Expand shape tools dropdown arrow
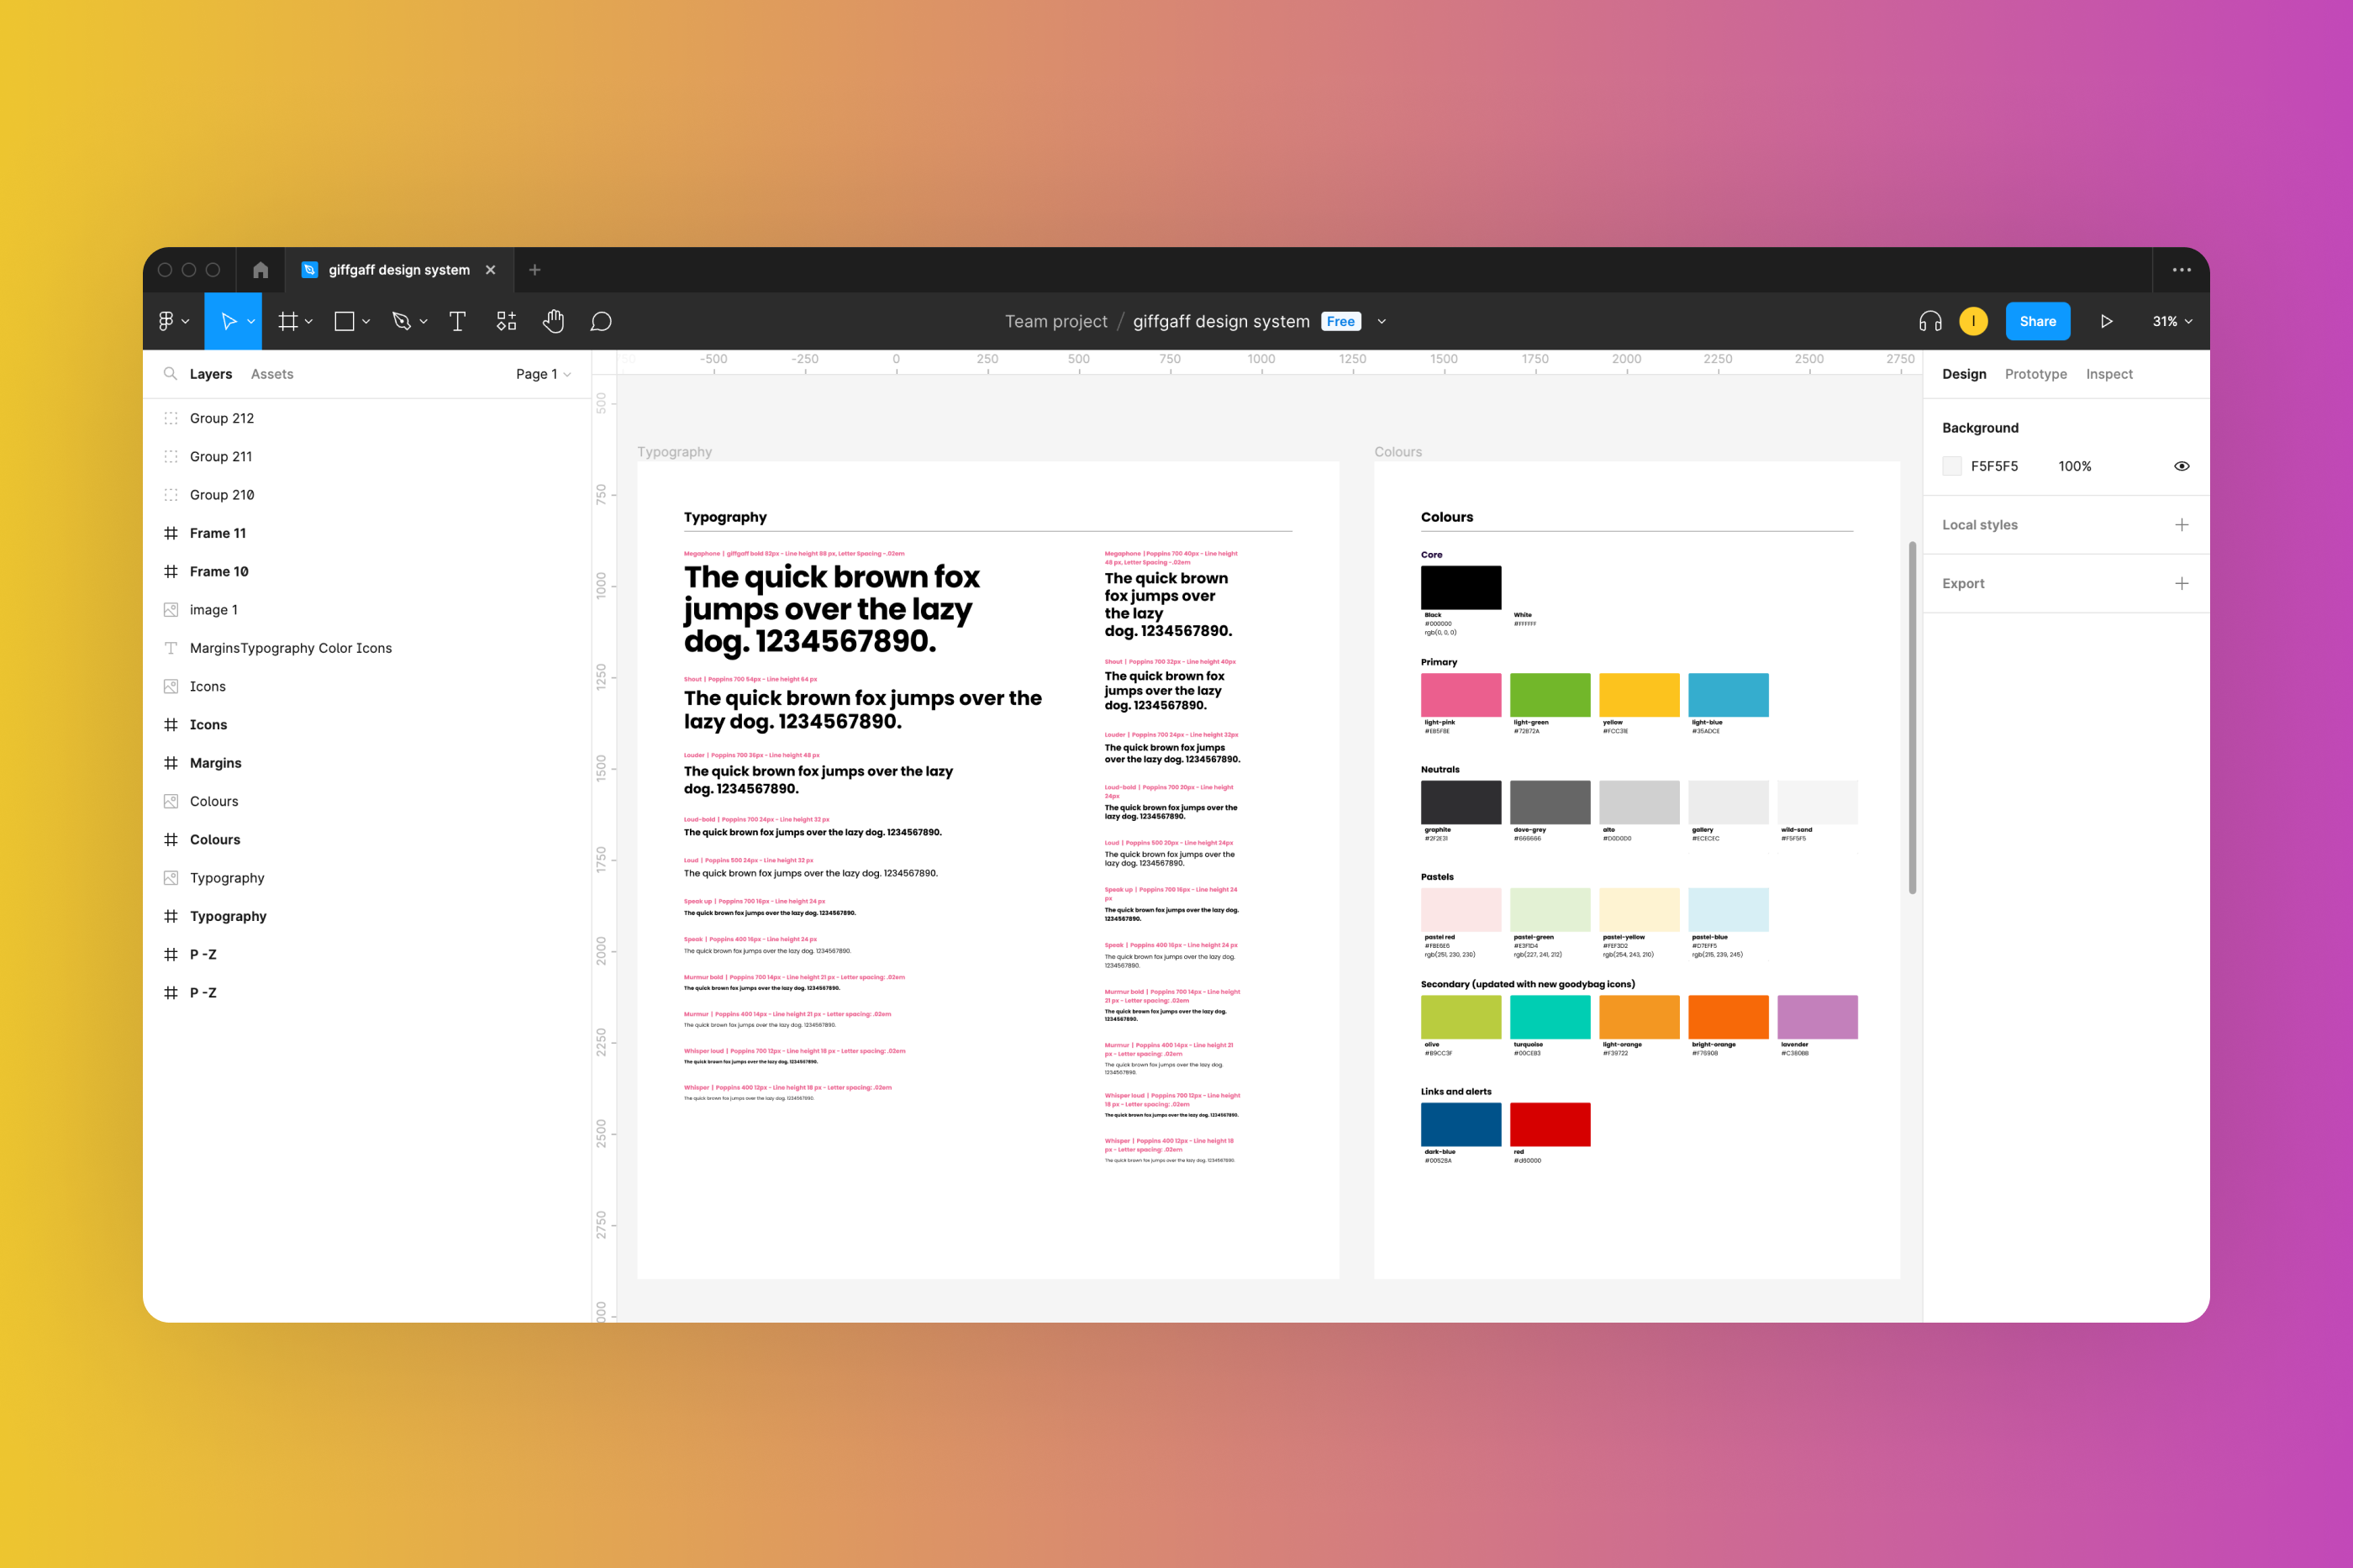Image resolution: width=2353 pixels, height=1568 pixels. (x=366, y=322)
